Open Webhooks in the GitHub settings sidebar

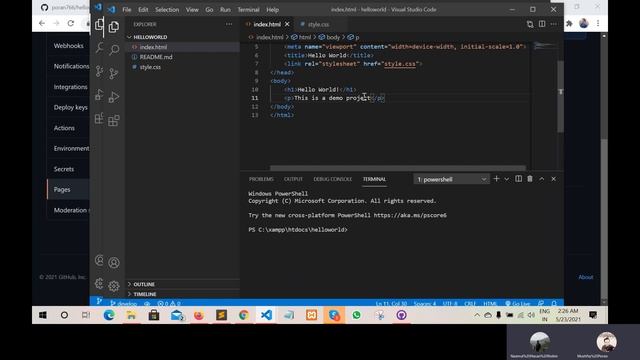point(69,46)
